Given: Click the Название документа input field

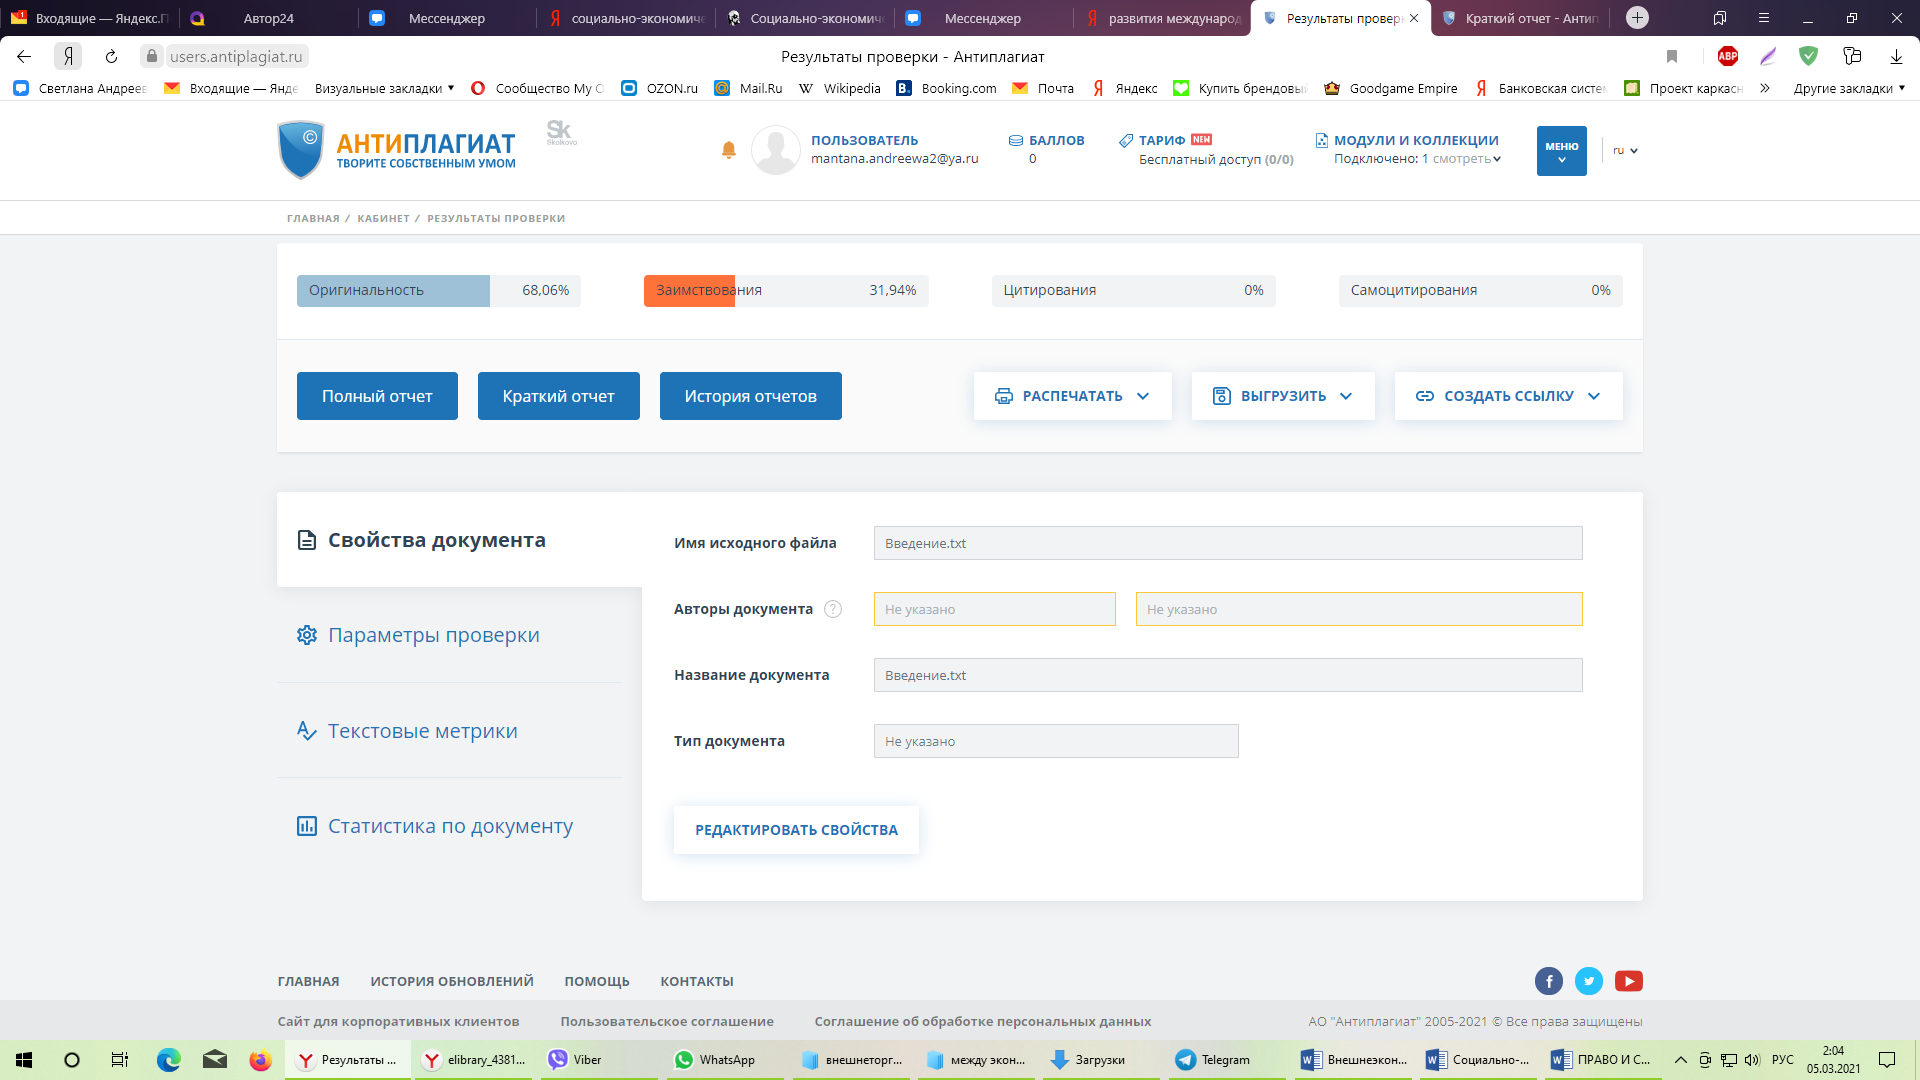Looking at the screenshot, I should pyautogui.click(x=1227, y=675).
